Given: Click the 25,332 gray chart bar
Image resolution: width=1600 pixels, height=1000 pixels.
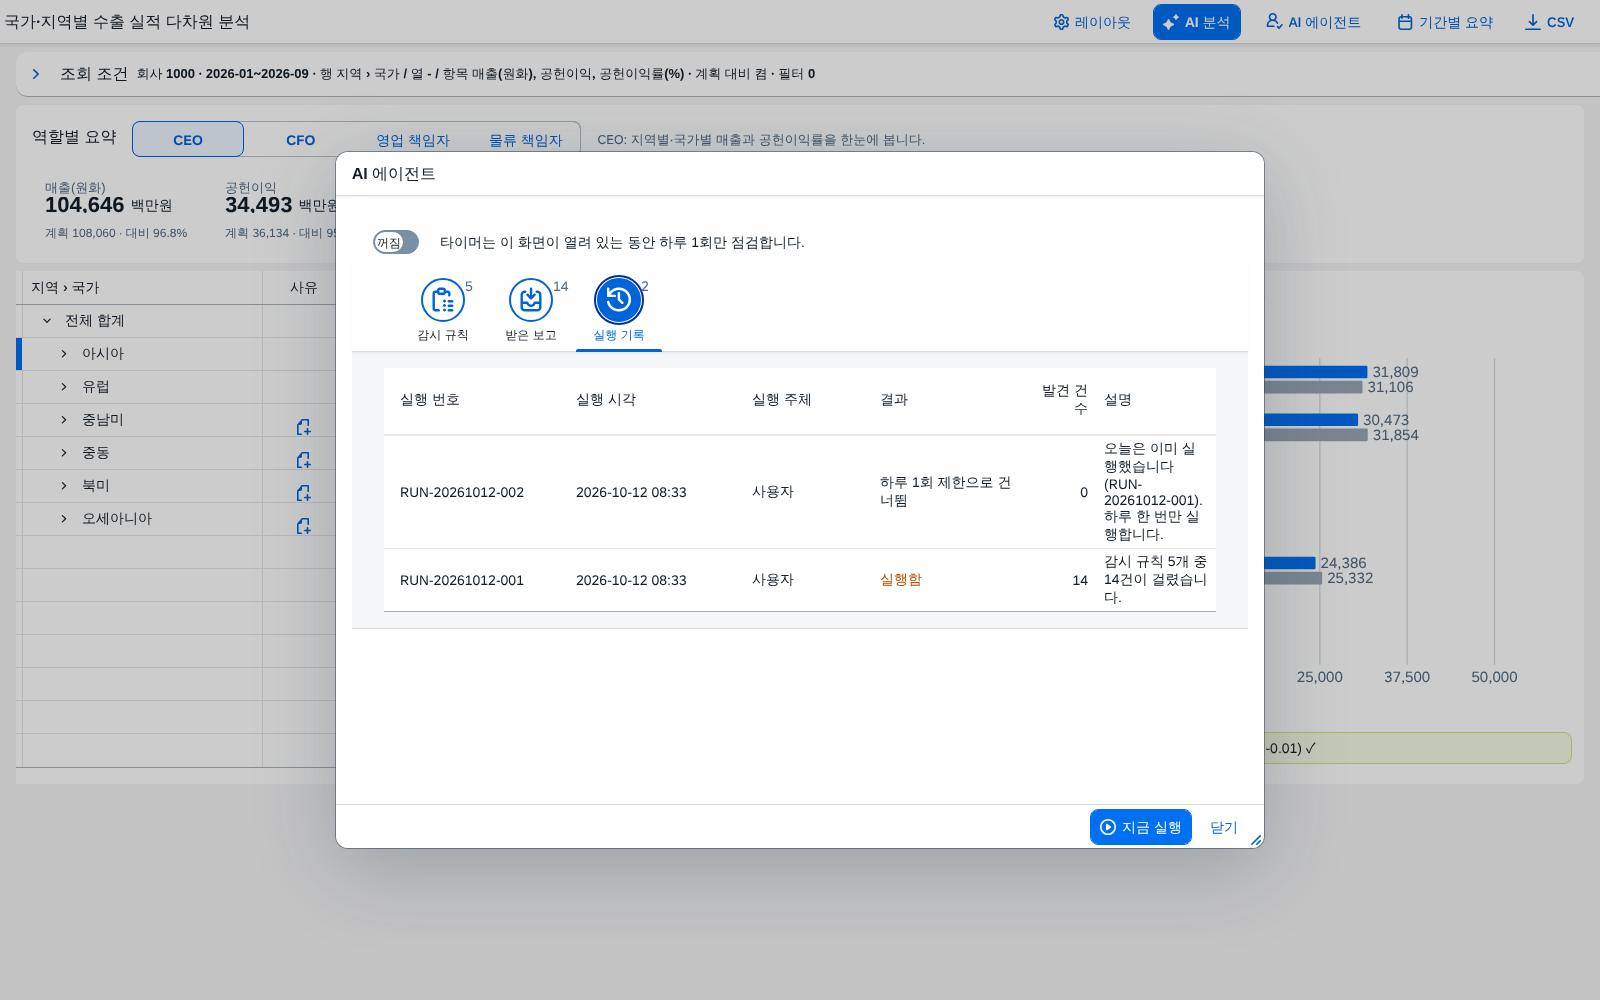Looking at the screenshot, I should (x=1293, y=578).
